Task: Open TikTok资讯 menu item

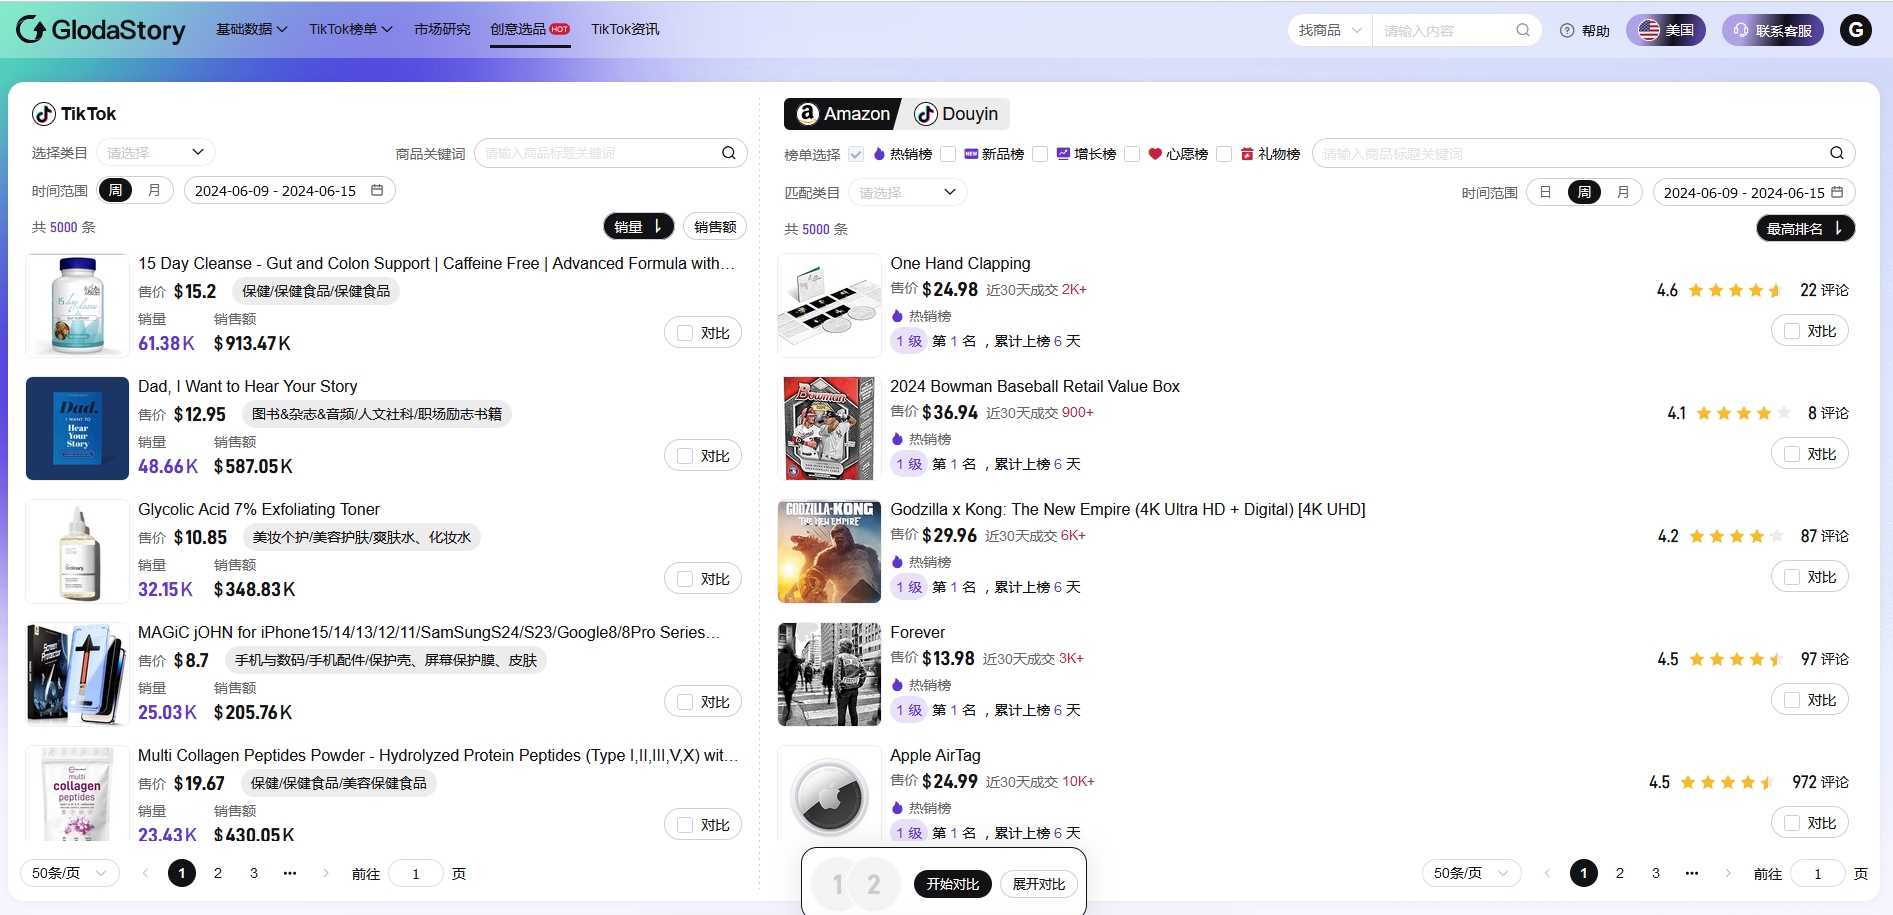Action: point(625,29)
